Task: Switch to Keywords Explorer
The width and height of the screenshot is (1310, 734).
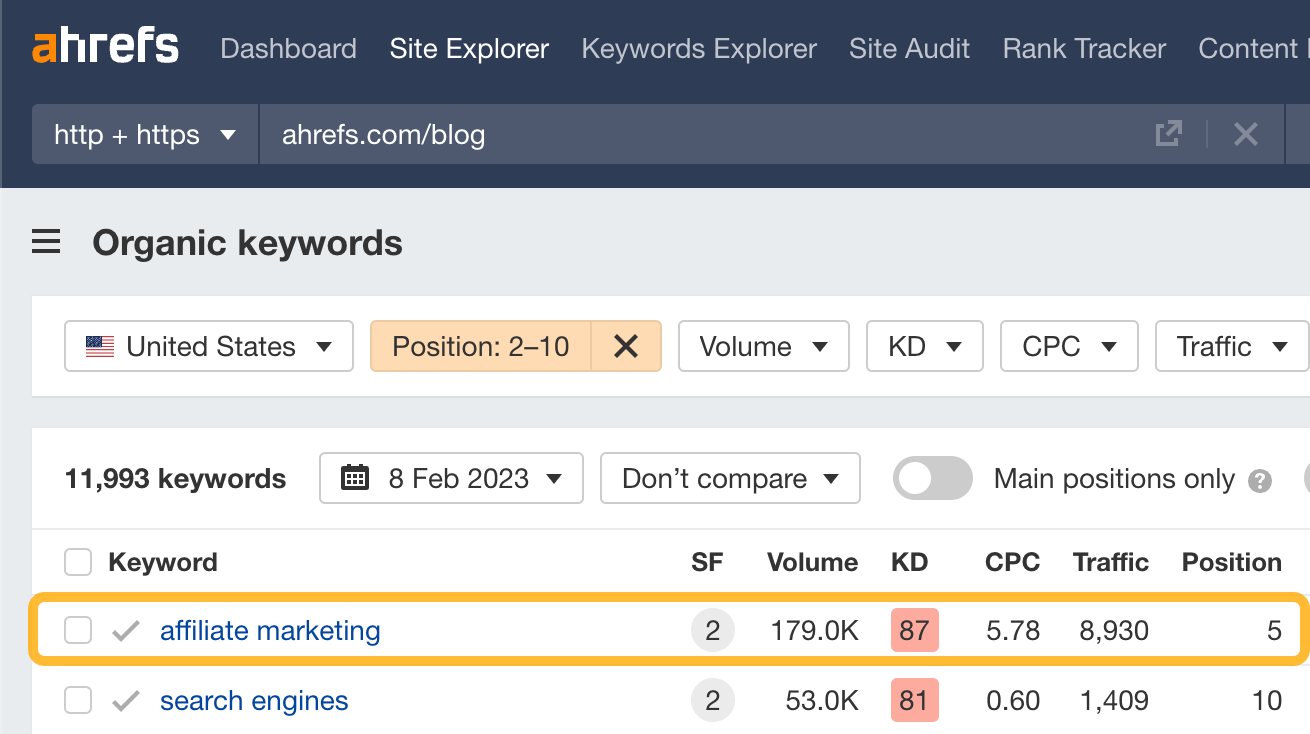Action: click(699, 48)
